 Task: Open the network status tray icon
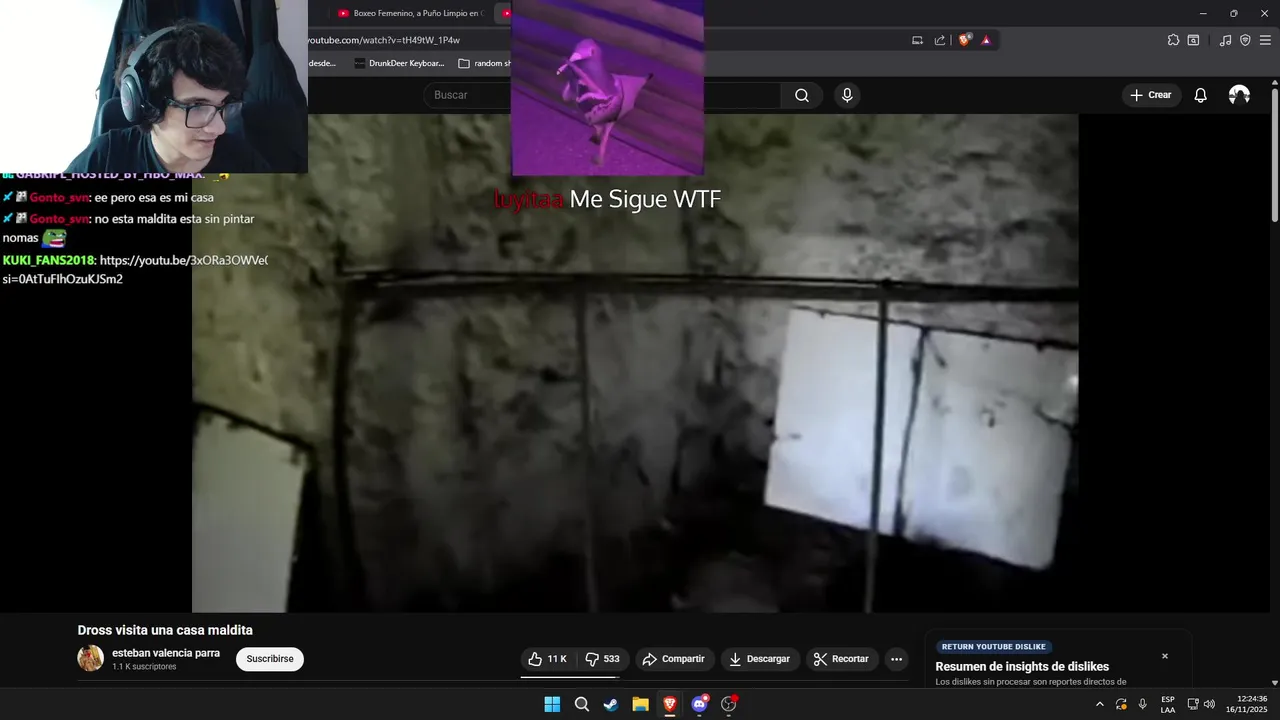tap(1193, 704)
